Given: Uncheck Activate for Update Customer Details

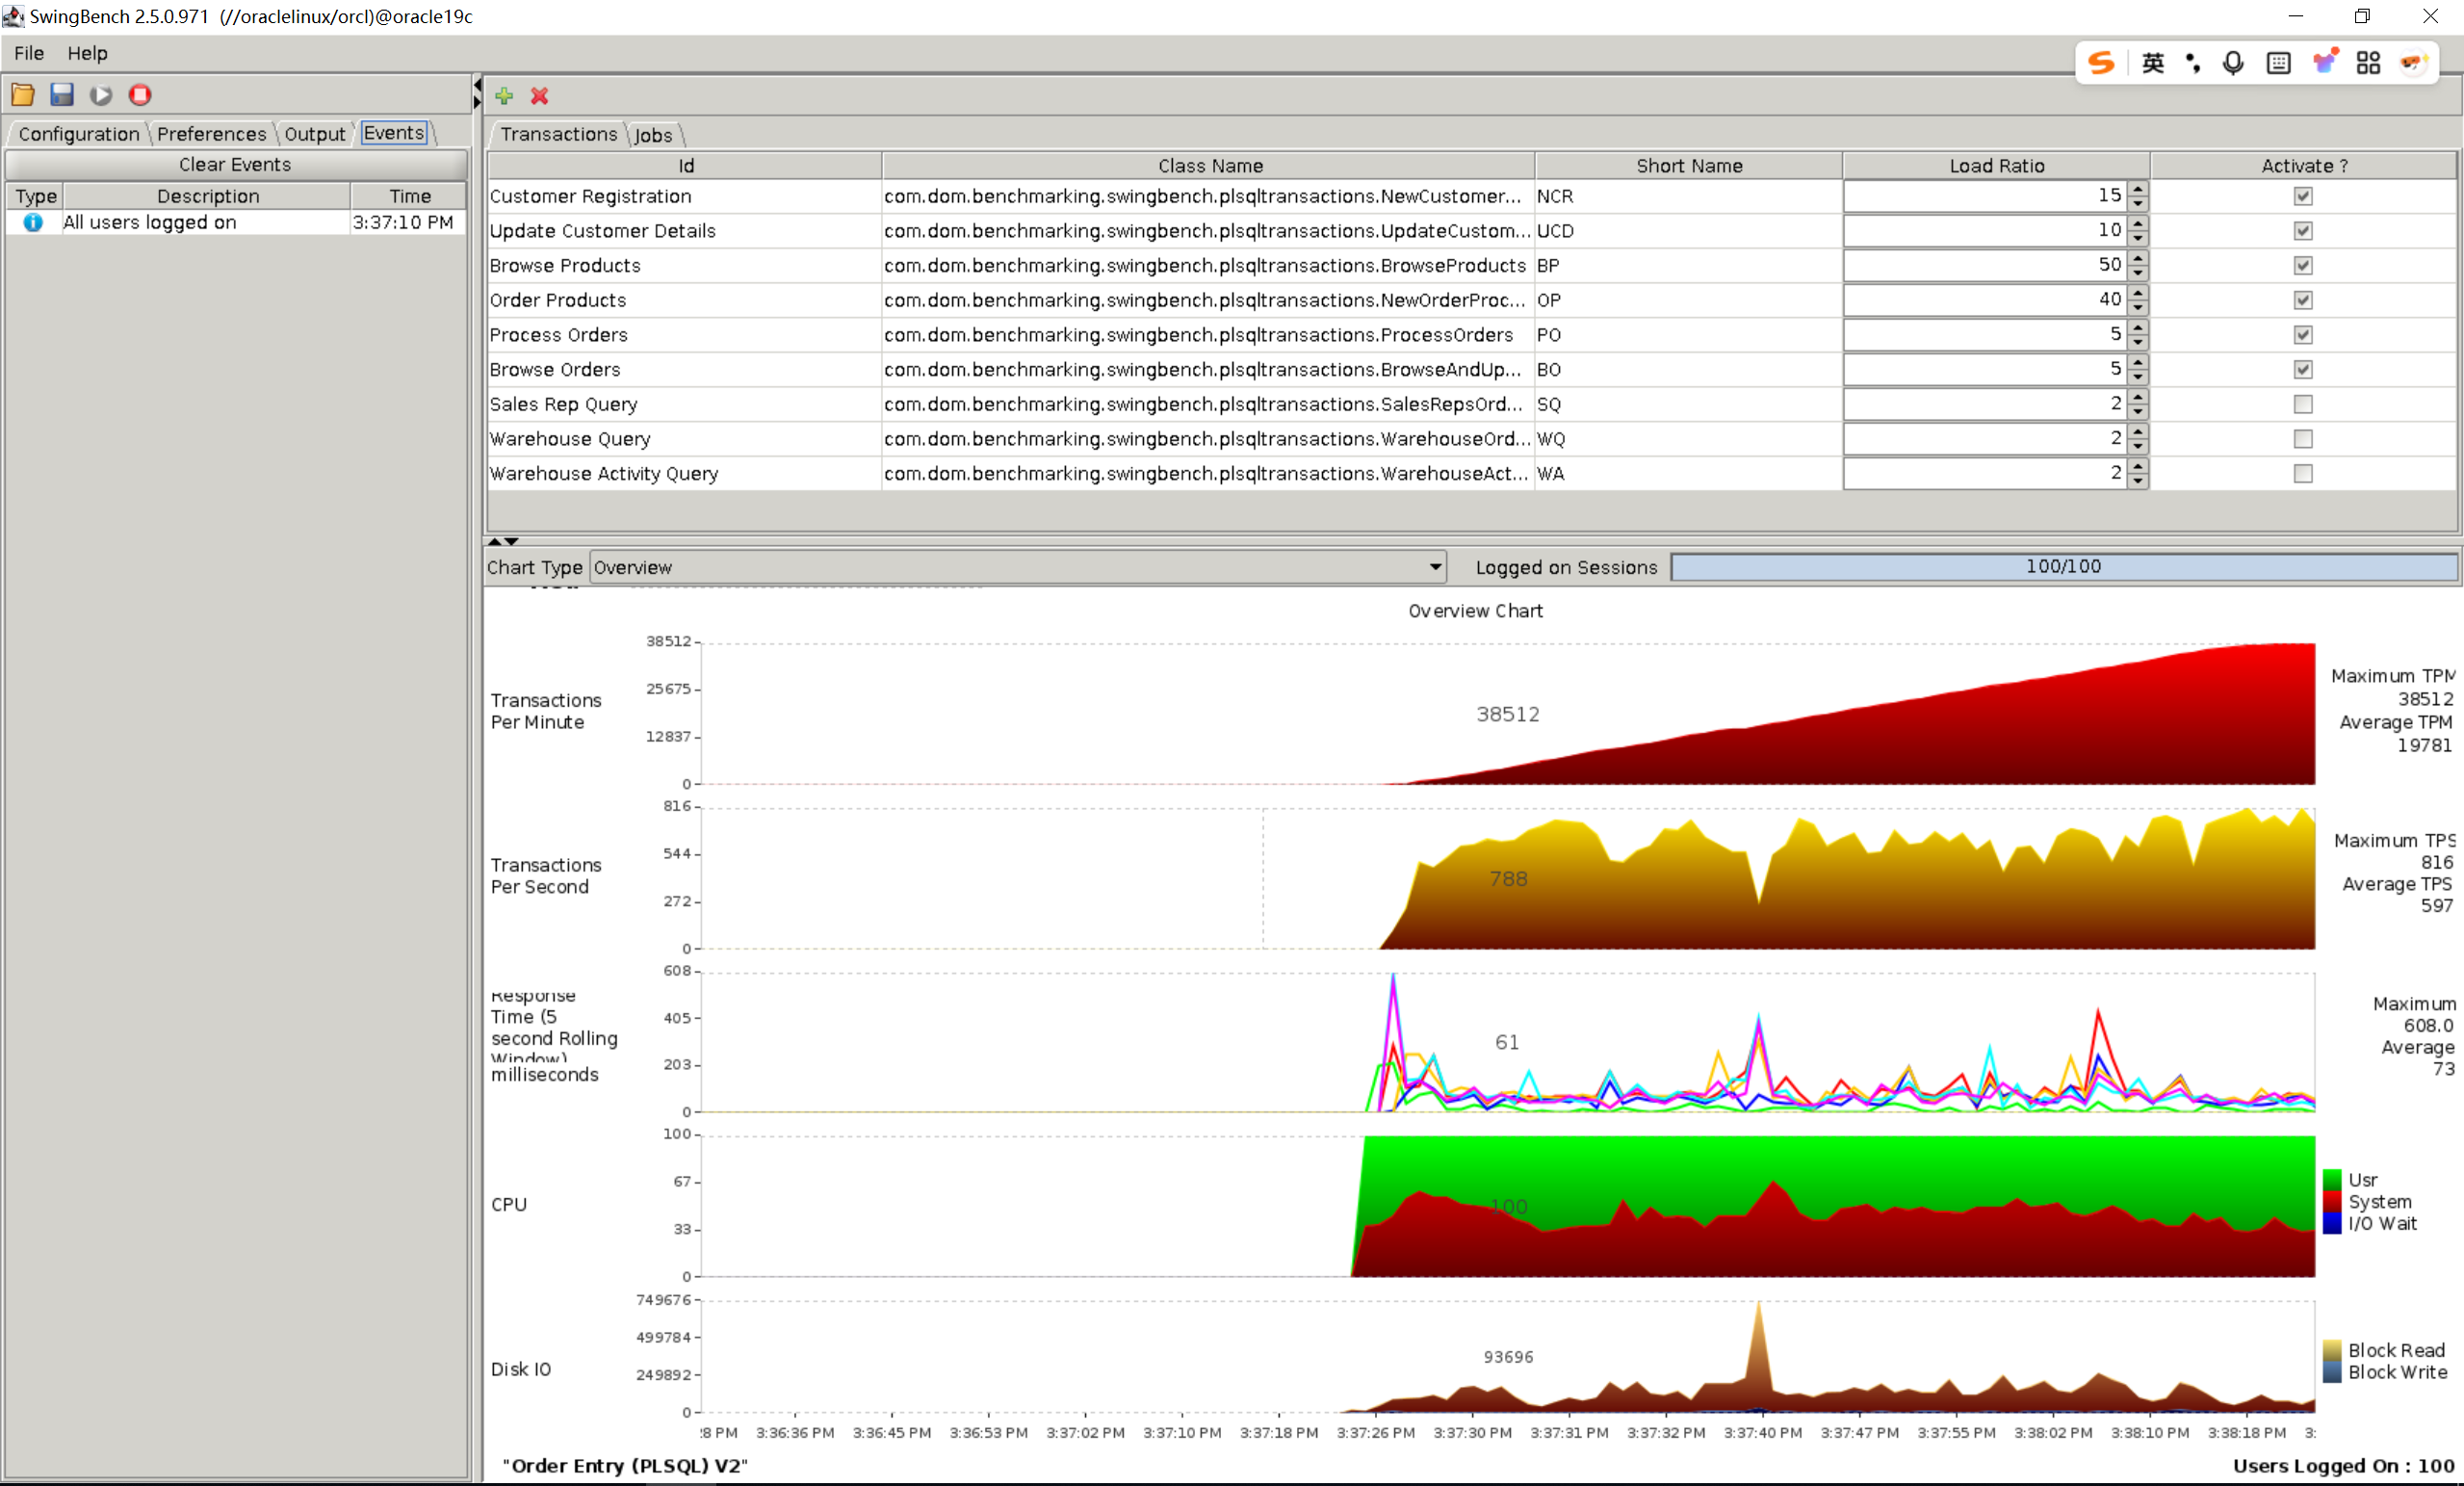Looking at the screenshot, I should (x=2303, y=231).
